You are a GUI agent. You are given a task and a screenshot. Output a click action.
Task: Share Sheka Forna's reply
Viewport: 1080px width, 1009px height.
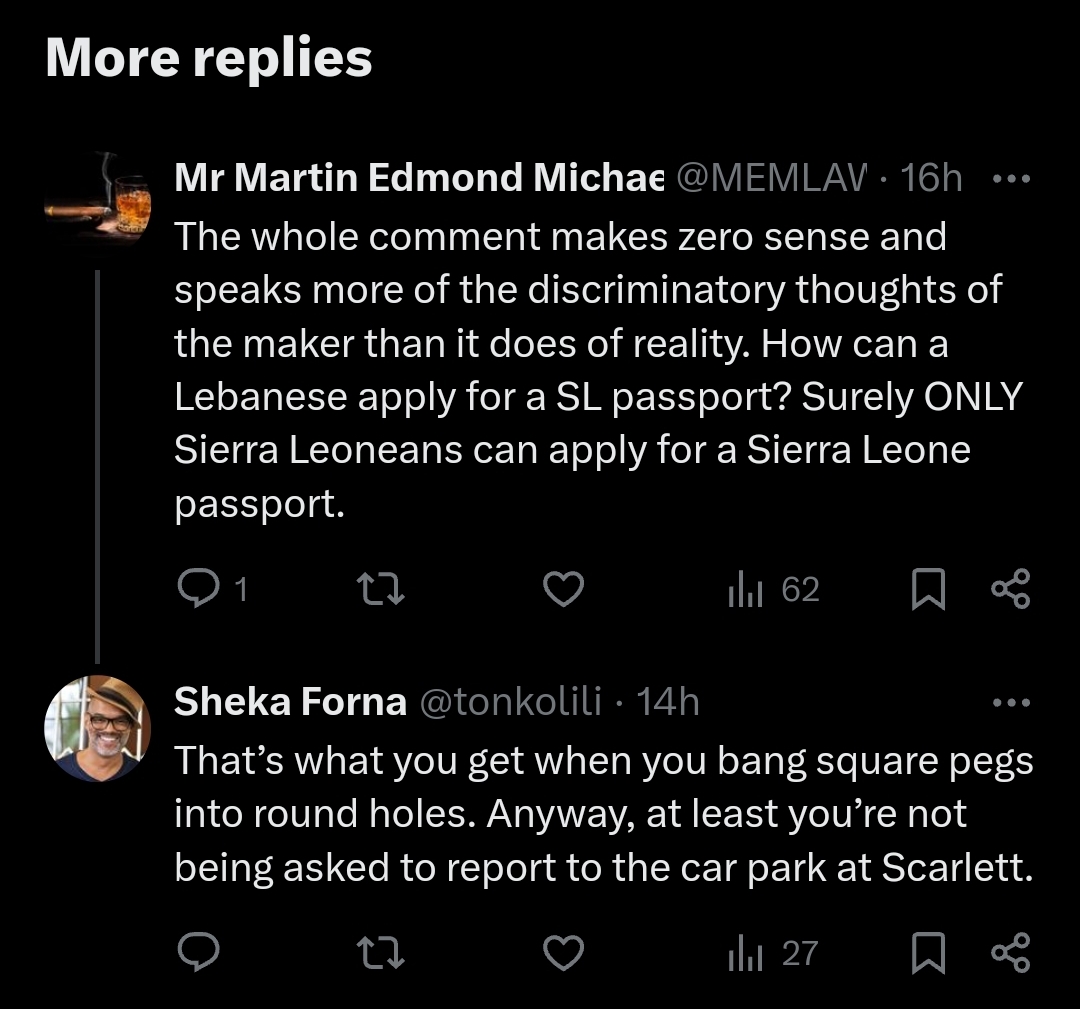[x=1010, y=953]
